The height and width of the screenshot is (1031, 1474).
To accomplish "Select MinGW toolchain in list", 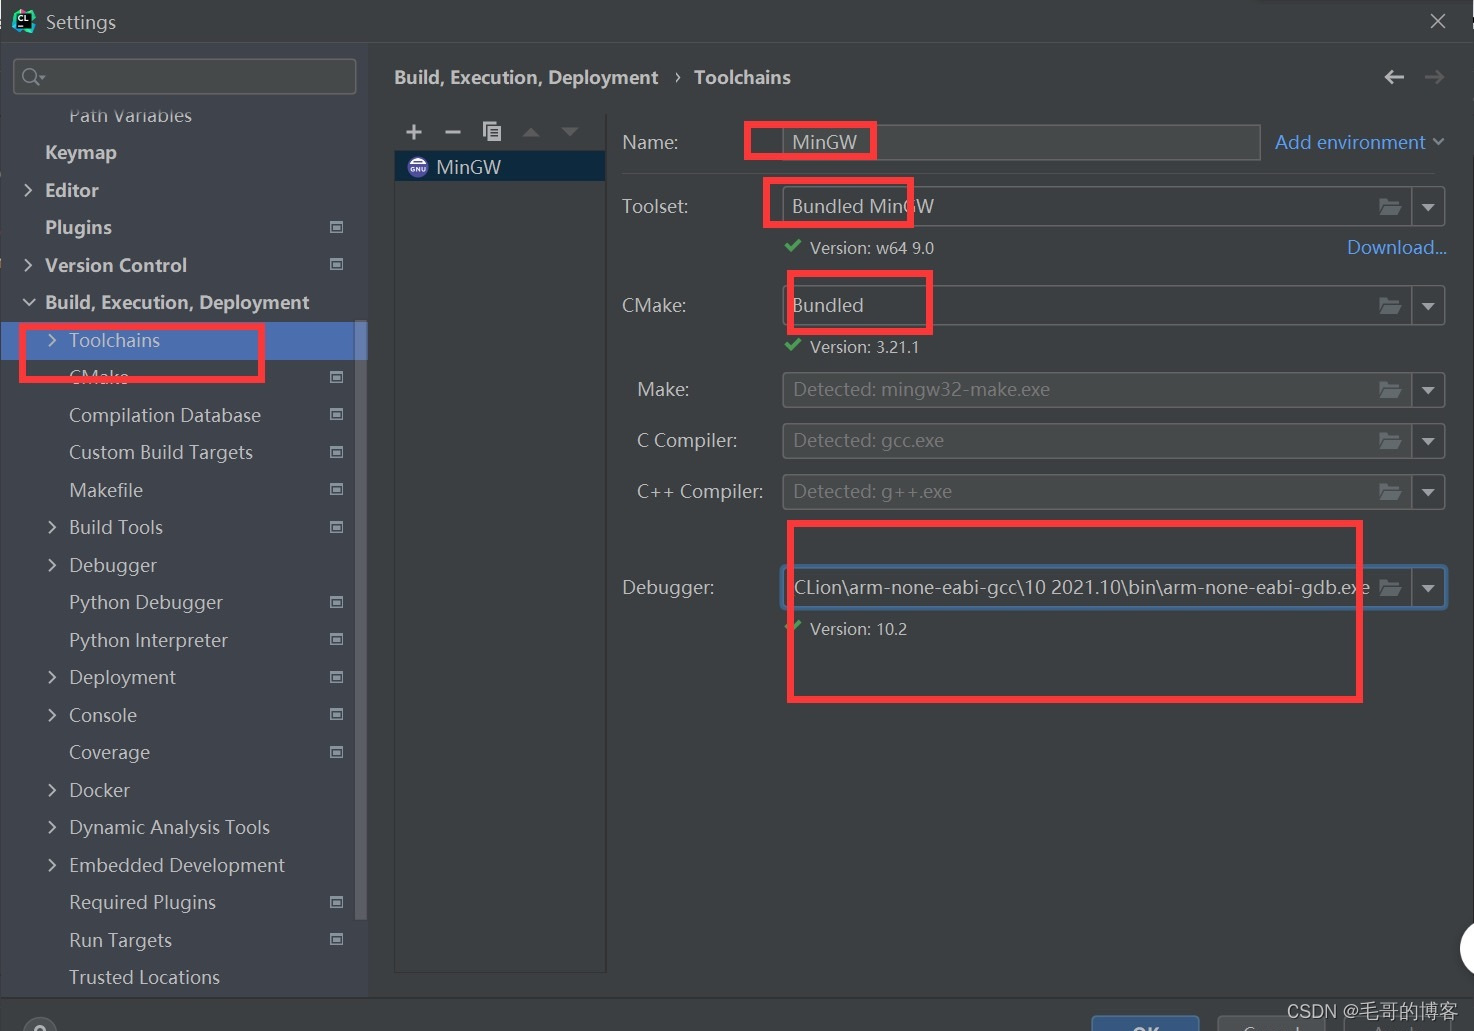I will pos(500,167).
